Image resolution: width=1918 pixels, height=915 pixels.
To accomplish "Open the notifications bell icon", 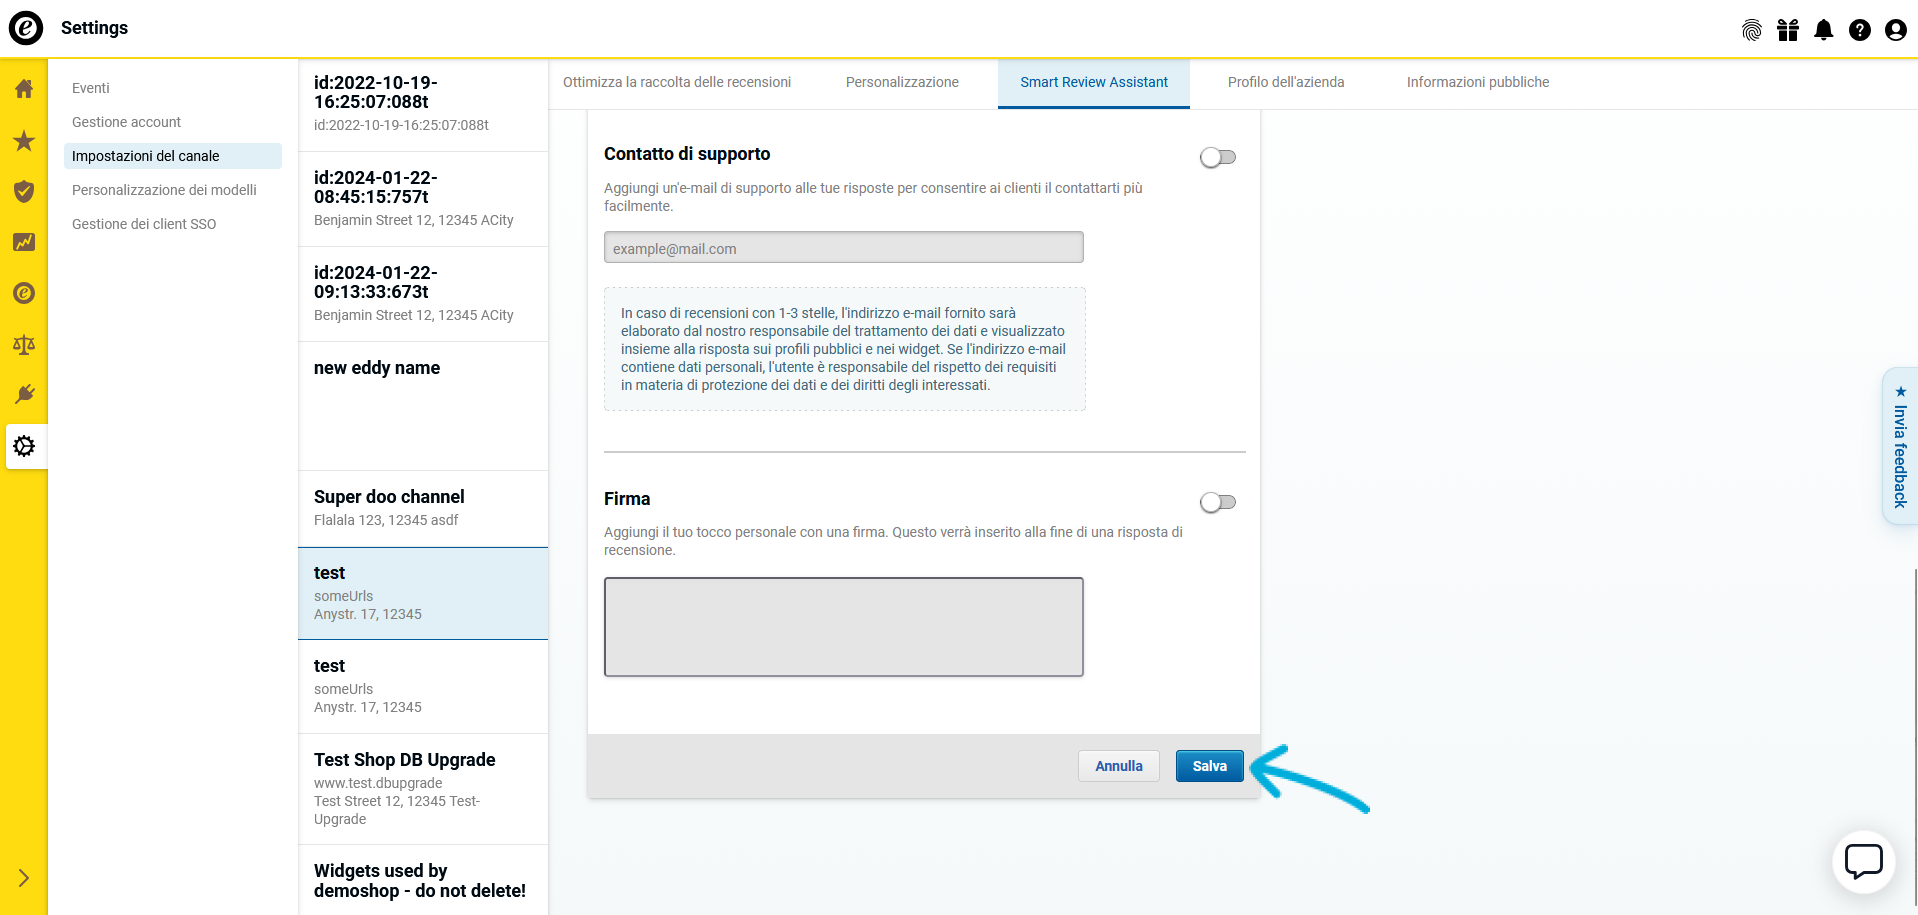I will click(1823, 30).
